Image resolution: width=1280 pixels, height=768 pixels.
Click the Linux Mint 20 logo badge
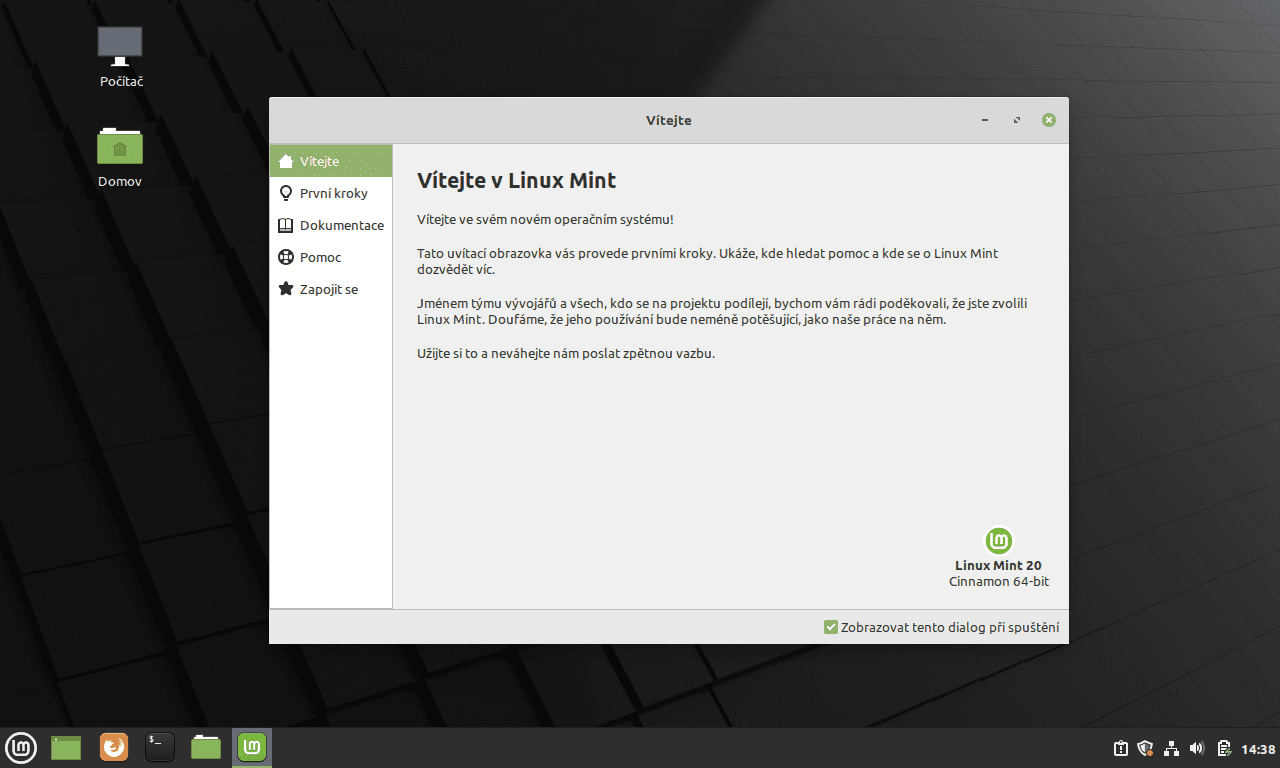pyautogui.click(x=998, y=540)
